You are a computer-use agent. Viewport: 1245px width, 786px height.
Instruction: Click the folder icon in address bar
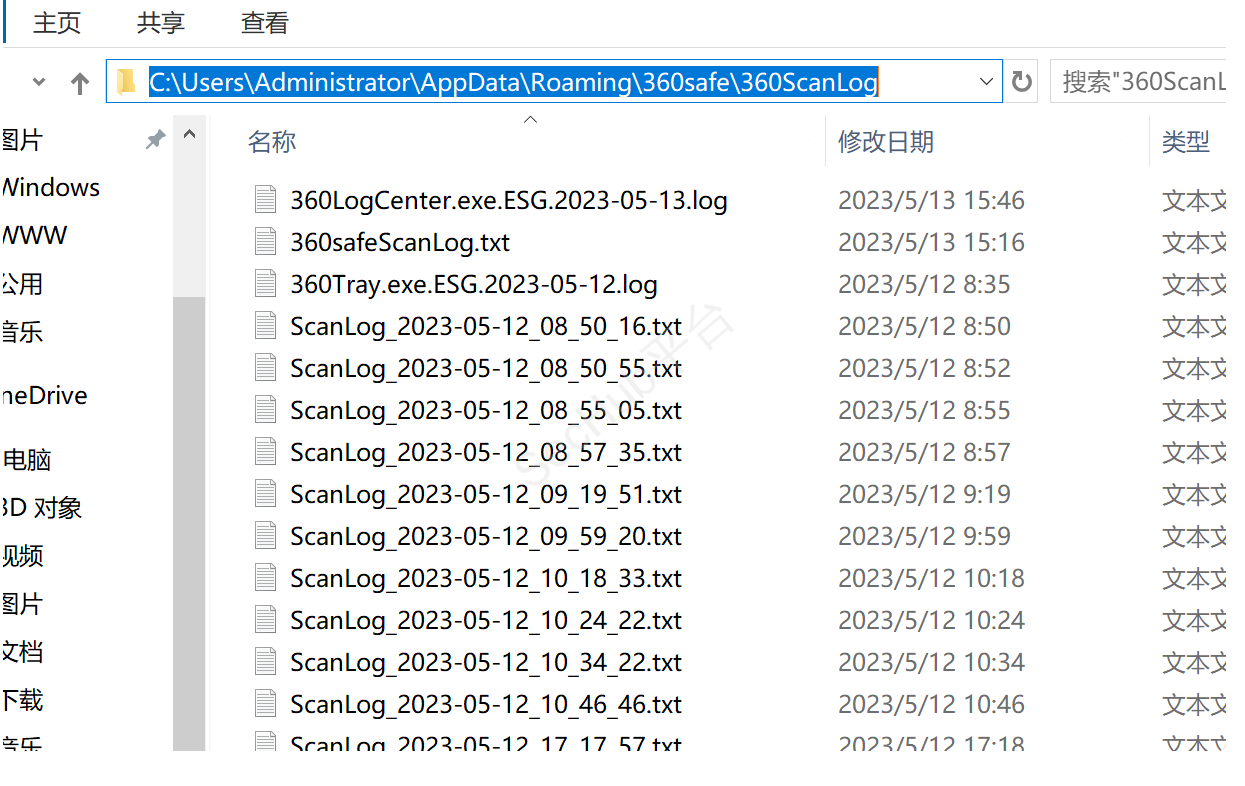(126, 82)
